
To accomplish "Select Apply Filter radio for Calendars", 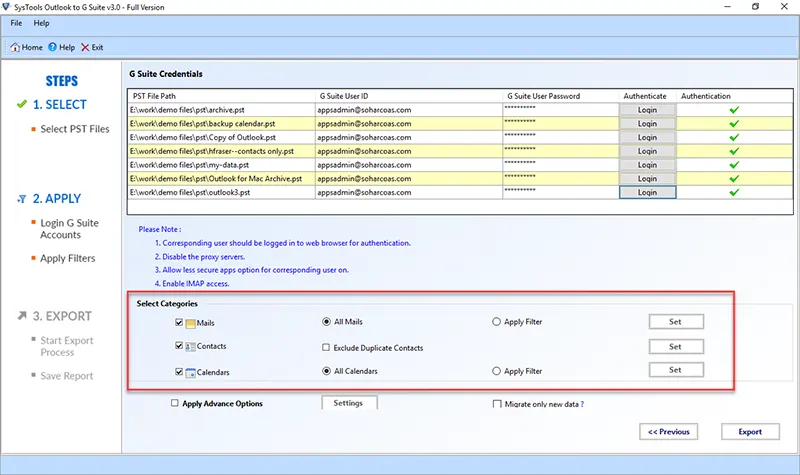I will 496,371.
